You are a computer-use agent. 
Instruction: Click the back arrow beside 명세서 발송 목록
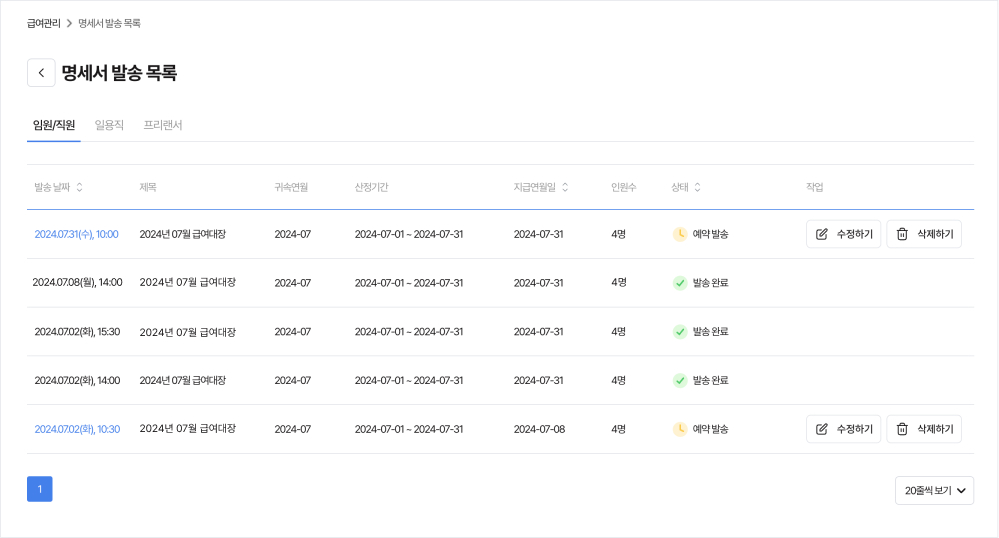(x=41, y=73)
